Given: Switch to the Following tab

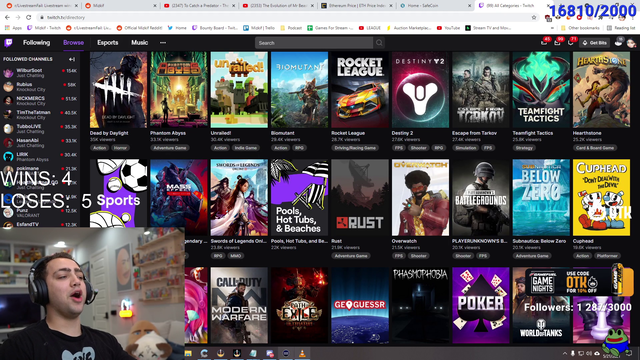Looking at the screenshot, I should (x=36, y=42).
